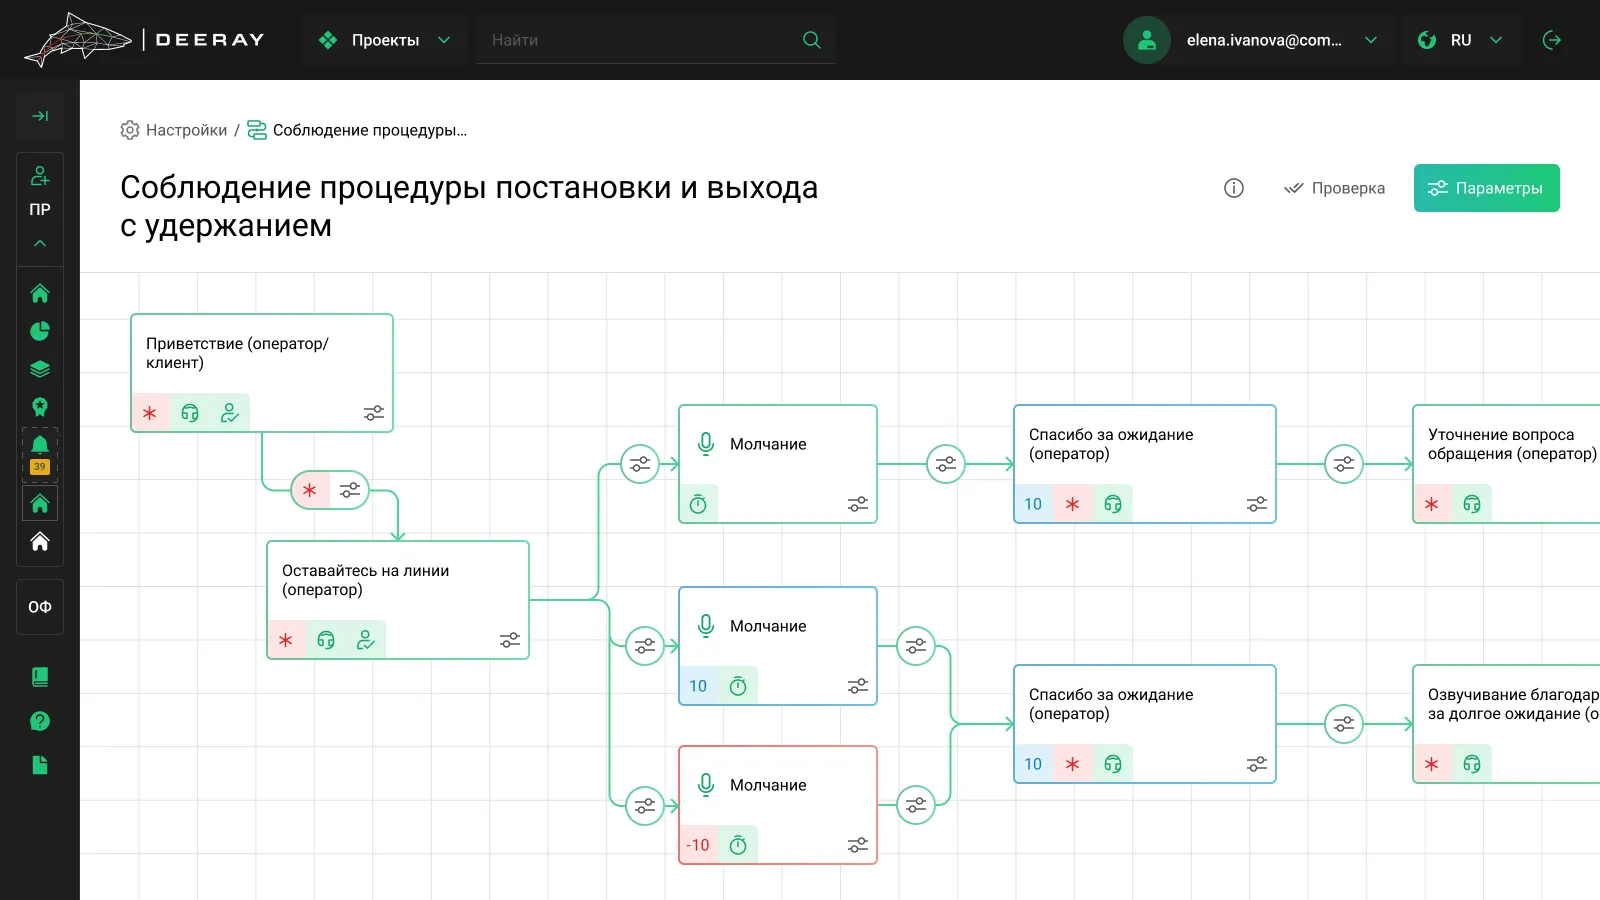Open the document file sidebar icon
The width and height of the screenshot is (1600, 900).
pos(40,765)
